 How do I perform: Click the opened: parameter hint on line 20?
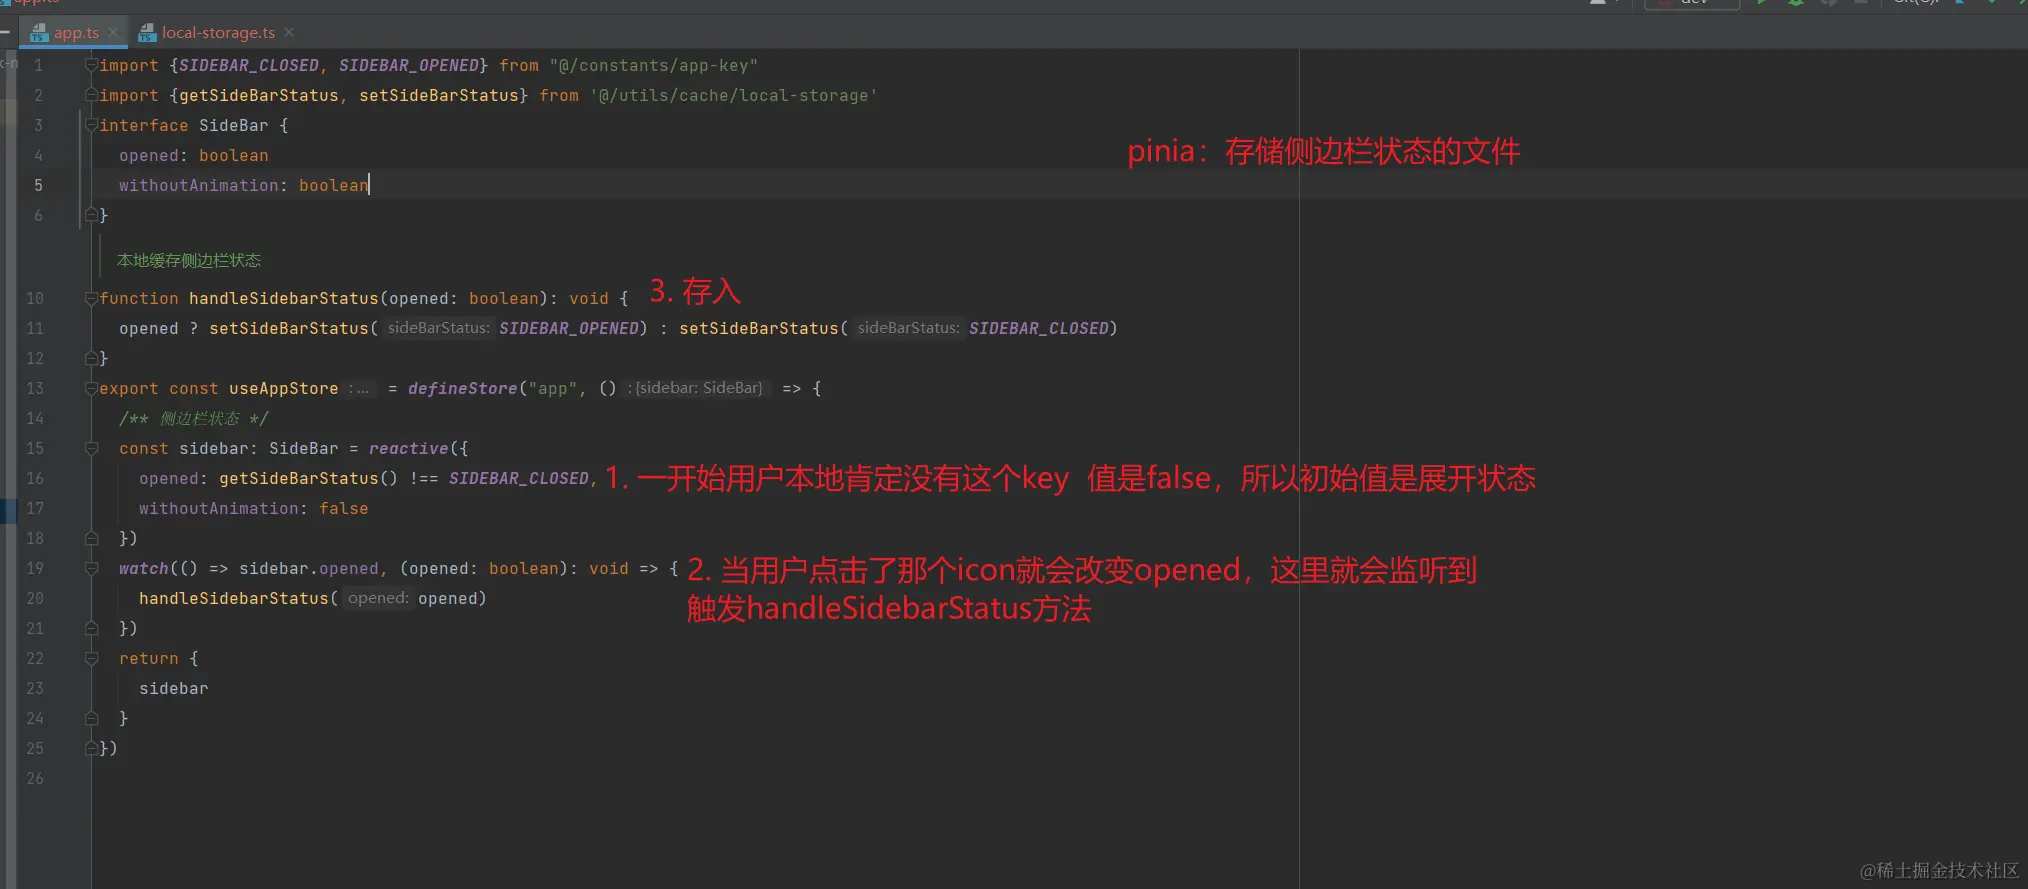tap(377, 598)
